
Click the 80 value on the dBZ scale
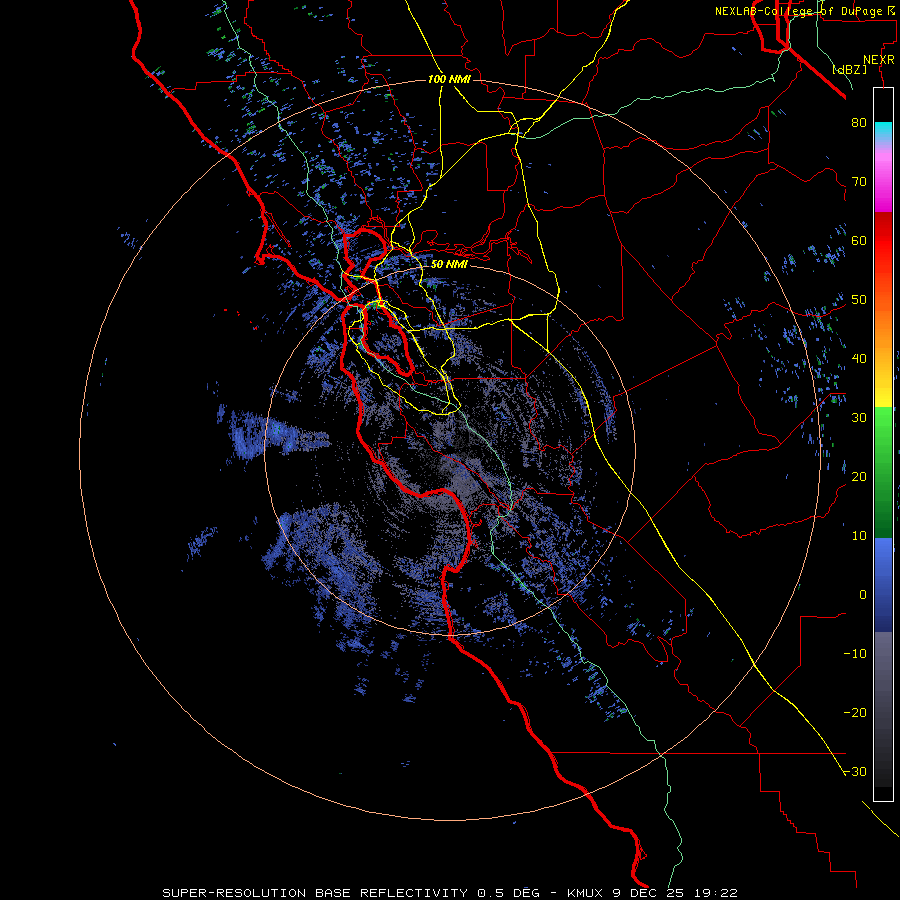(x=859, y=122)
